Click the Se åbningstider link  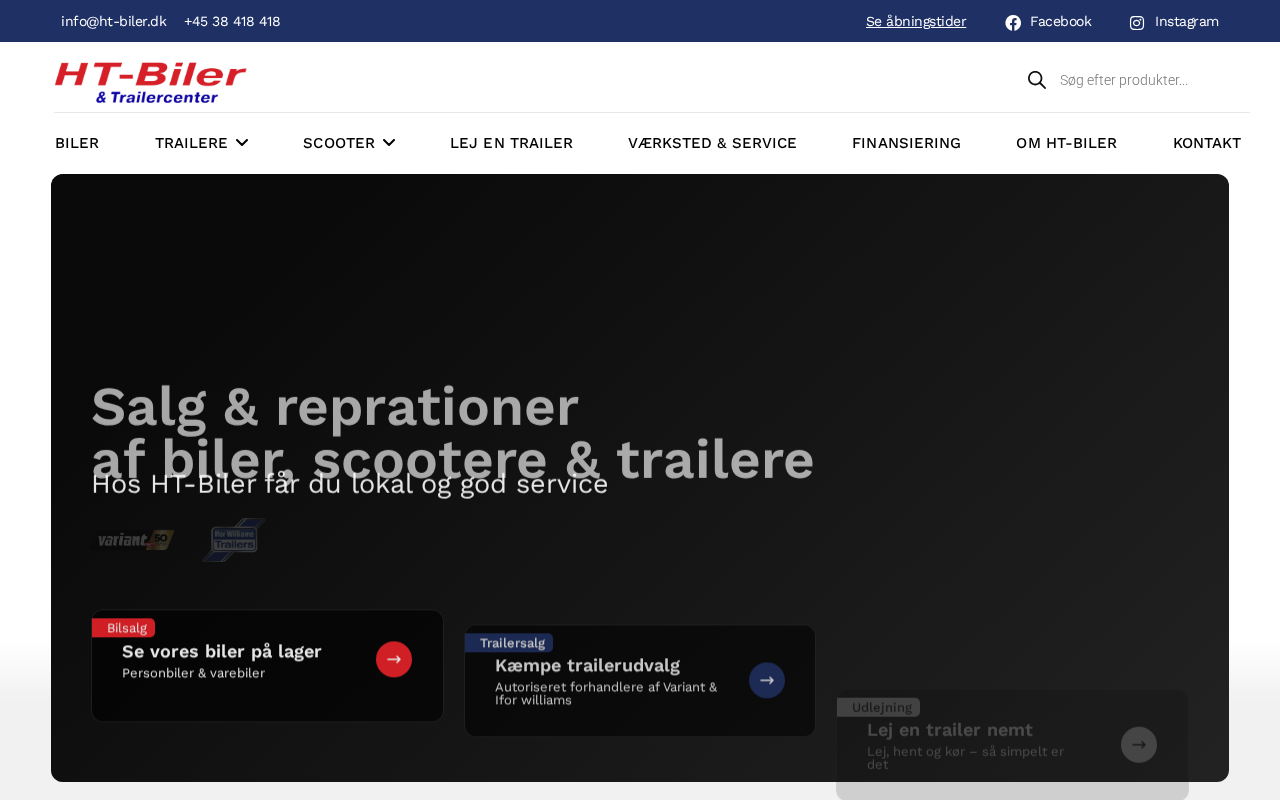coord(916,21)
